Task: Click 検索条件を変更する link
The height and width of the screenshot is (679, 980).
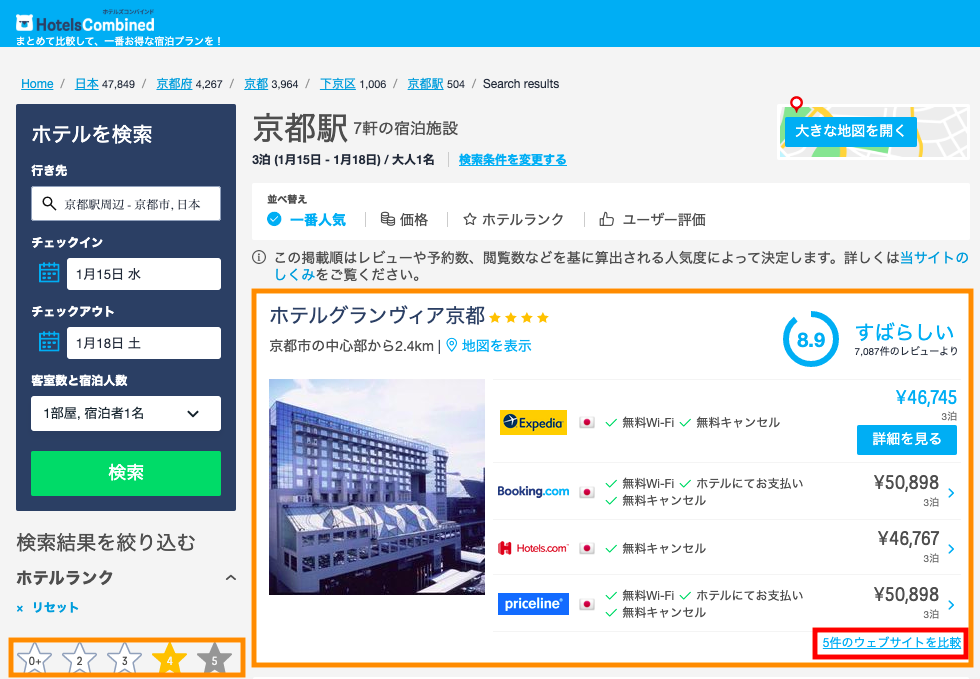Action: click(512, 160)
